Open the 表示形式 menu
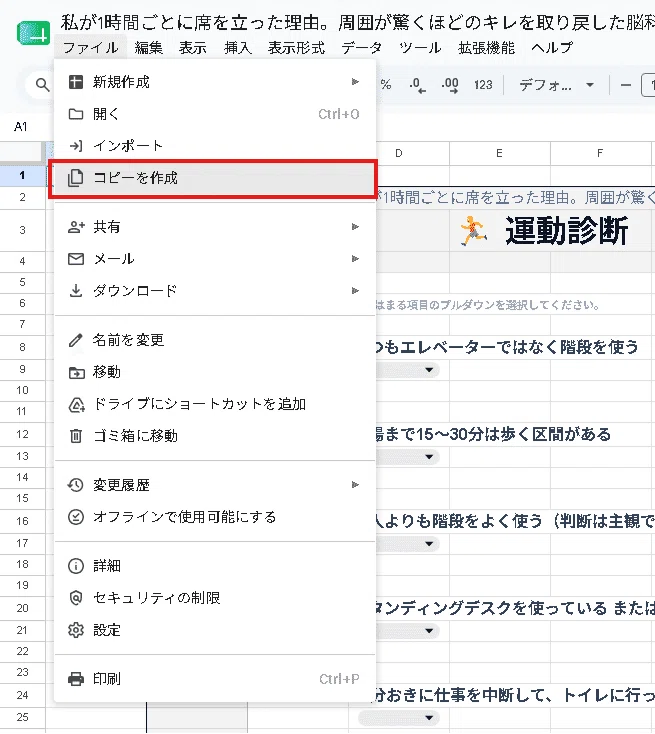 [x=296, y=47]
